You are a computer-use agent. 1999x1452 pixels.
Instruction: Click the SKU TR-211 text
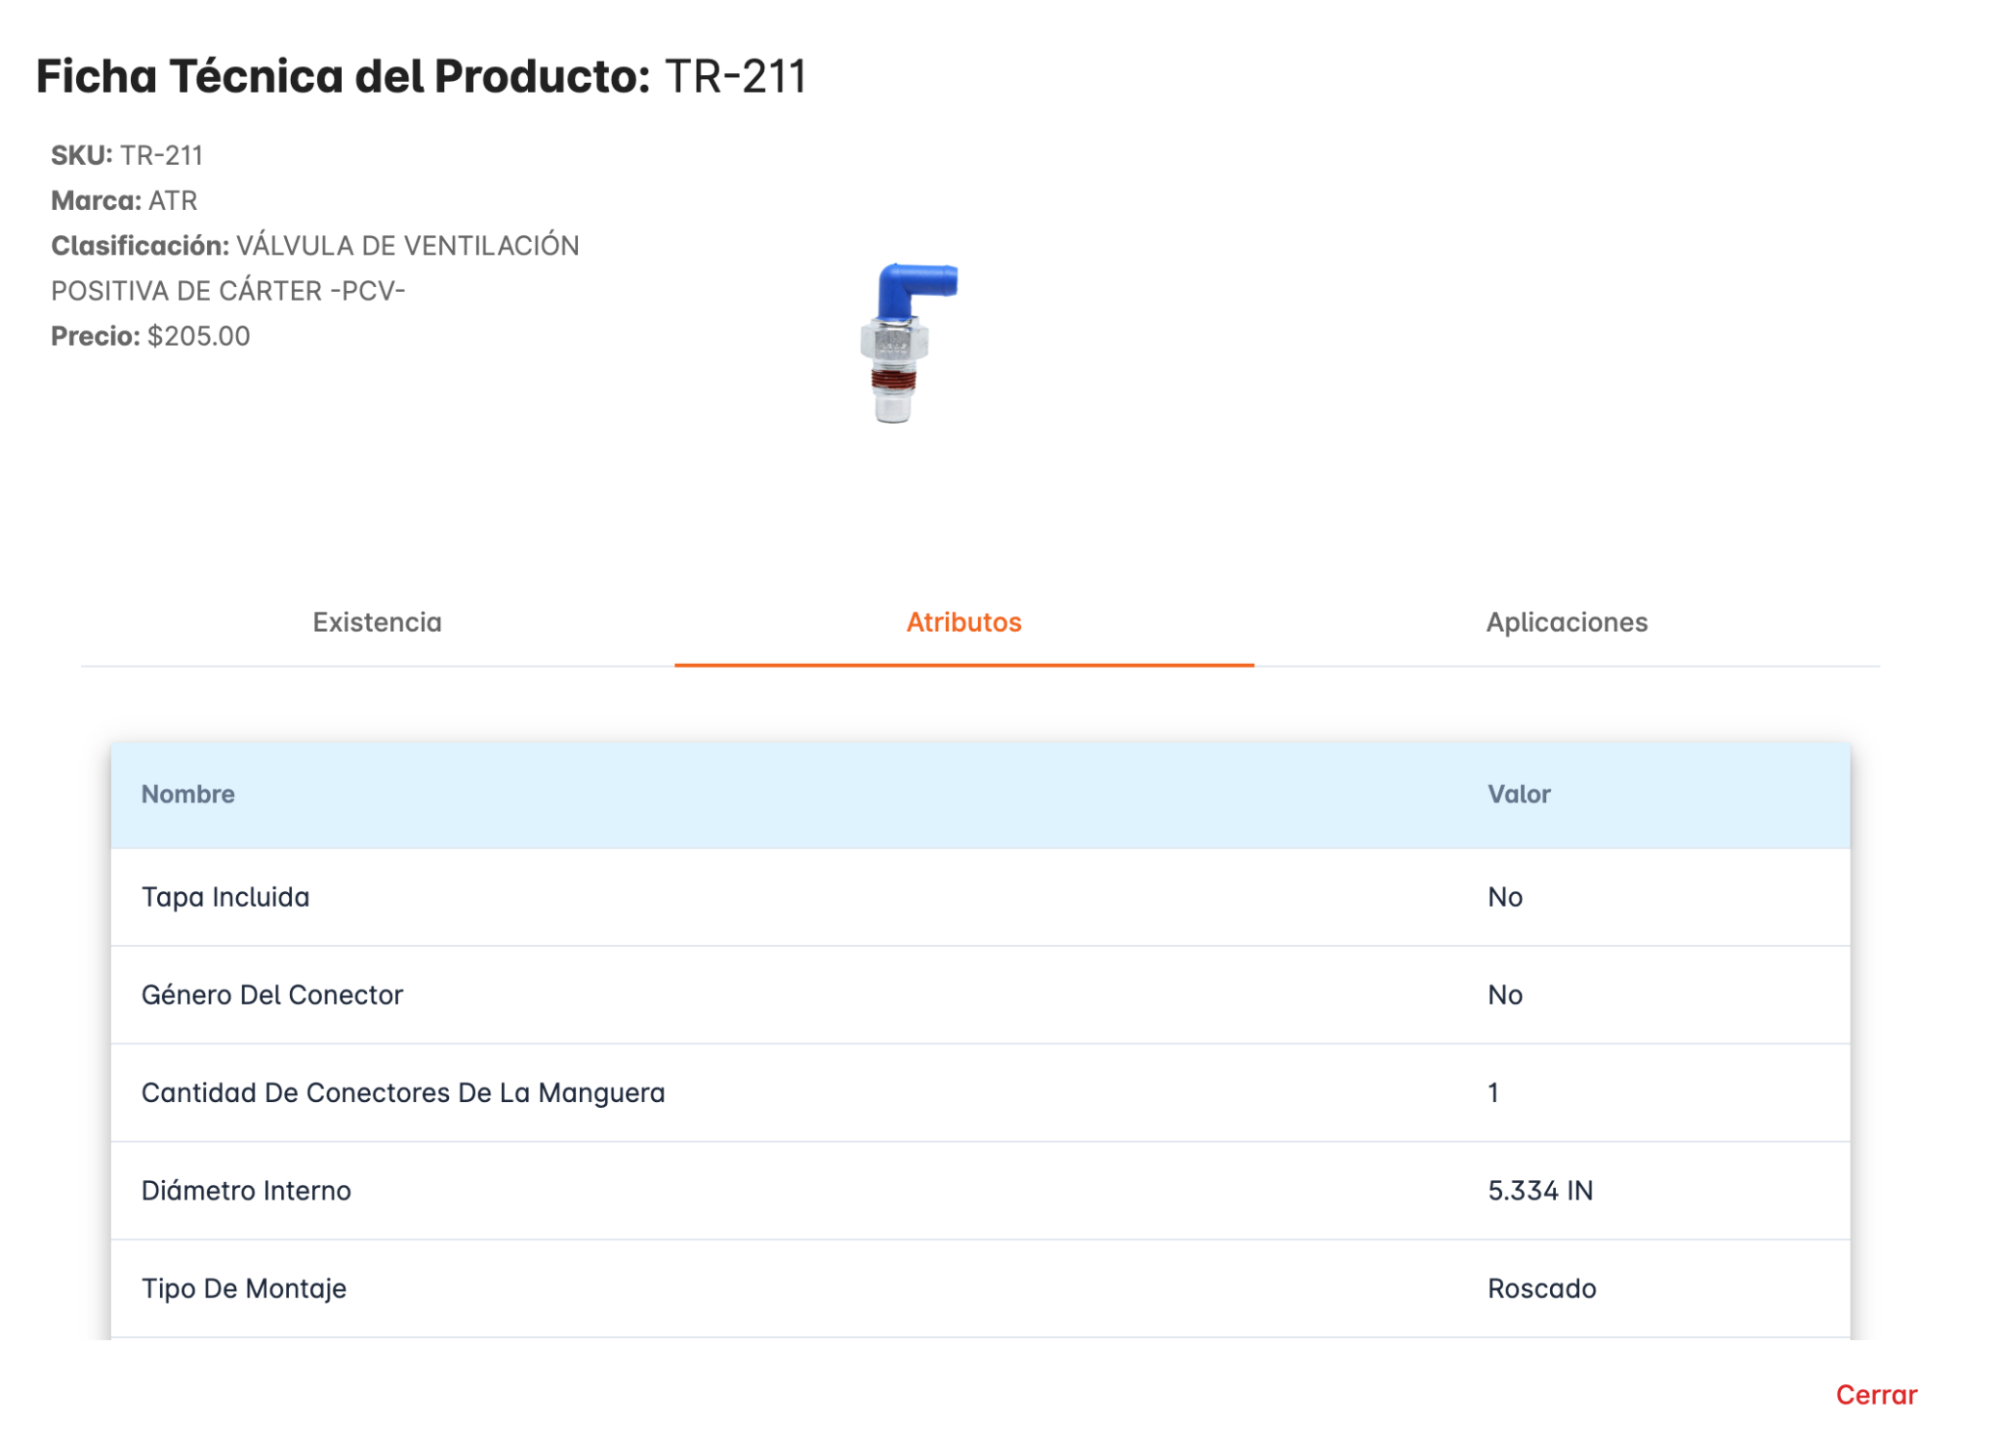pyautogui.click(x=127, y=156)
